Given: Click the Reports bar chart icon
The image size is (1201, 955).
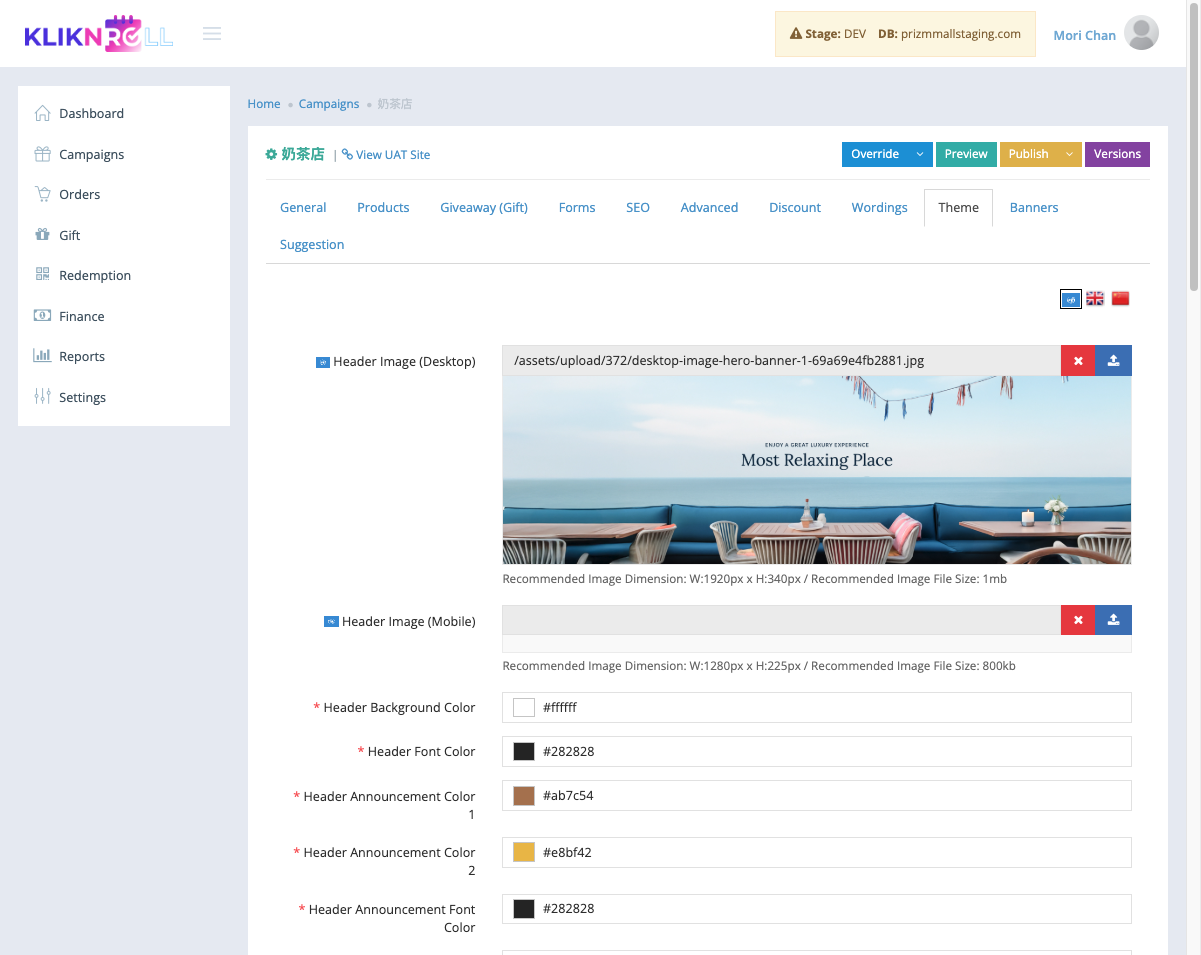Looking at the screenshot, I should (42, 356).
